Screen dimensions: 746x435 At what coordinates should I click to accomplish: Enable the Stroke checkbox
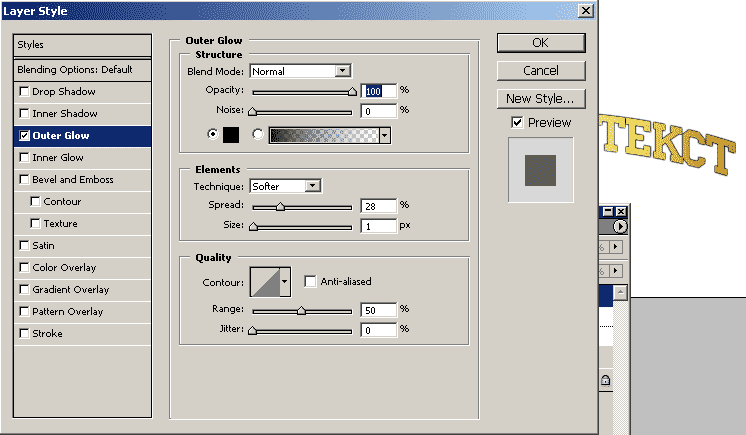point(24,333)
